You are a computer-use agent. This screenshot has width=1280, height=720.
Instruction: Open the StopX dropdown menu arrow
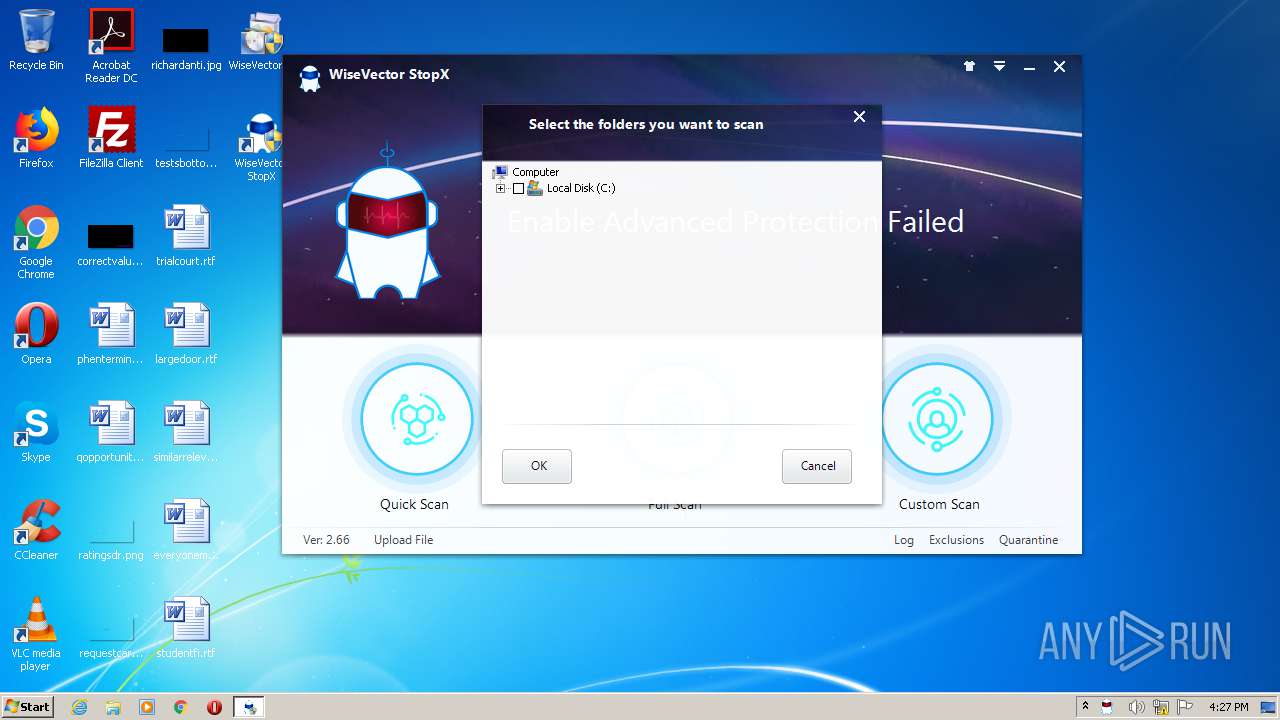999,67
